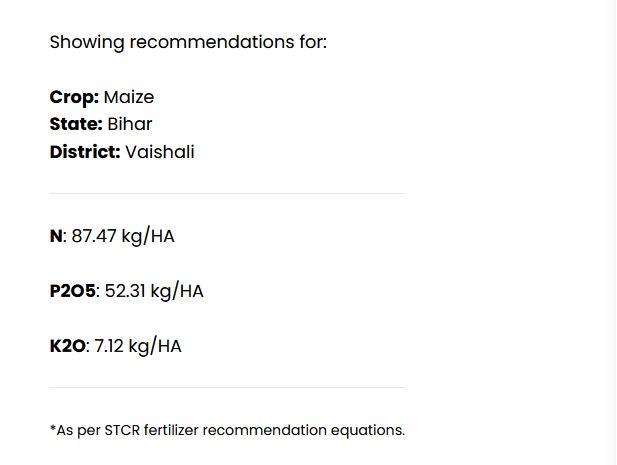Click the word 'STCR' in the footnote
The height and width of the screenshot is (465, 617).
(122, 430)
